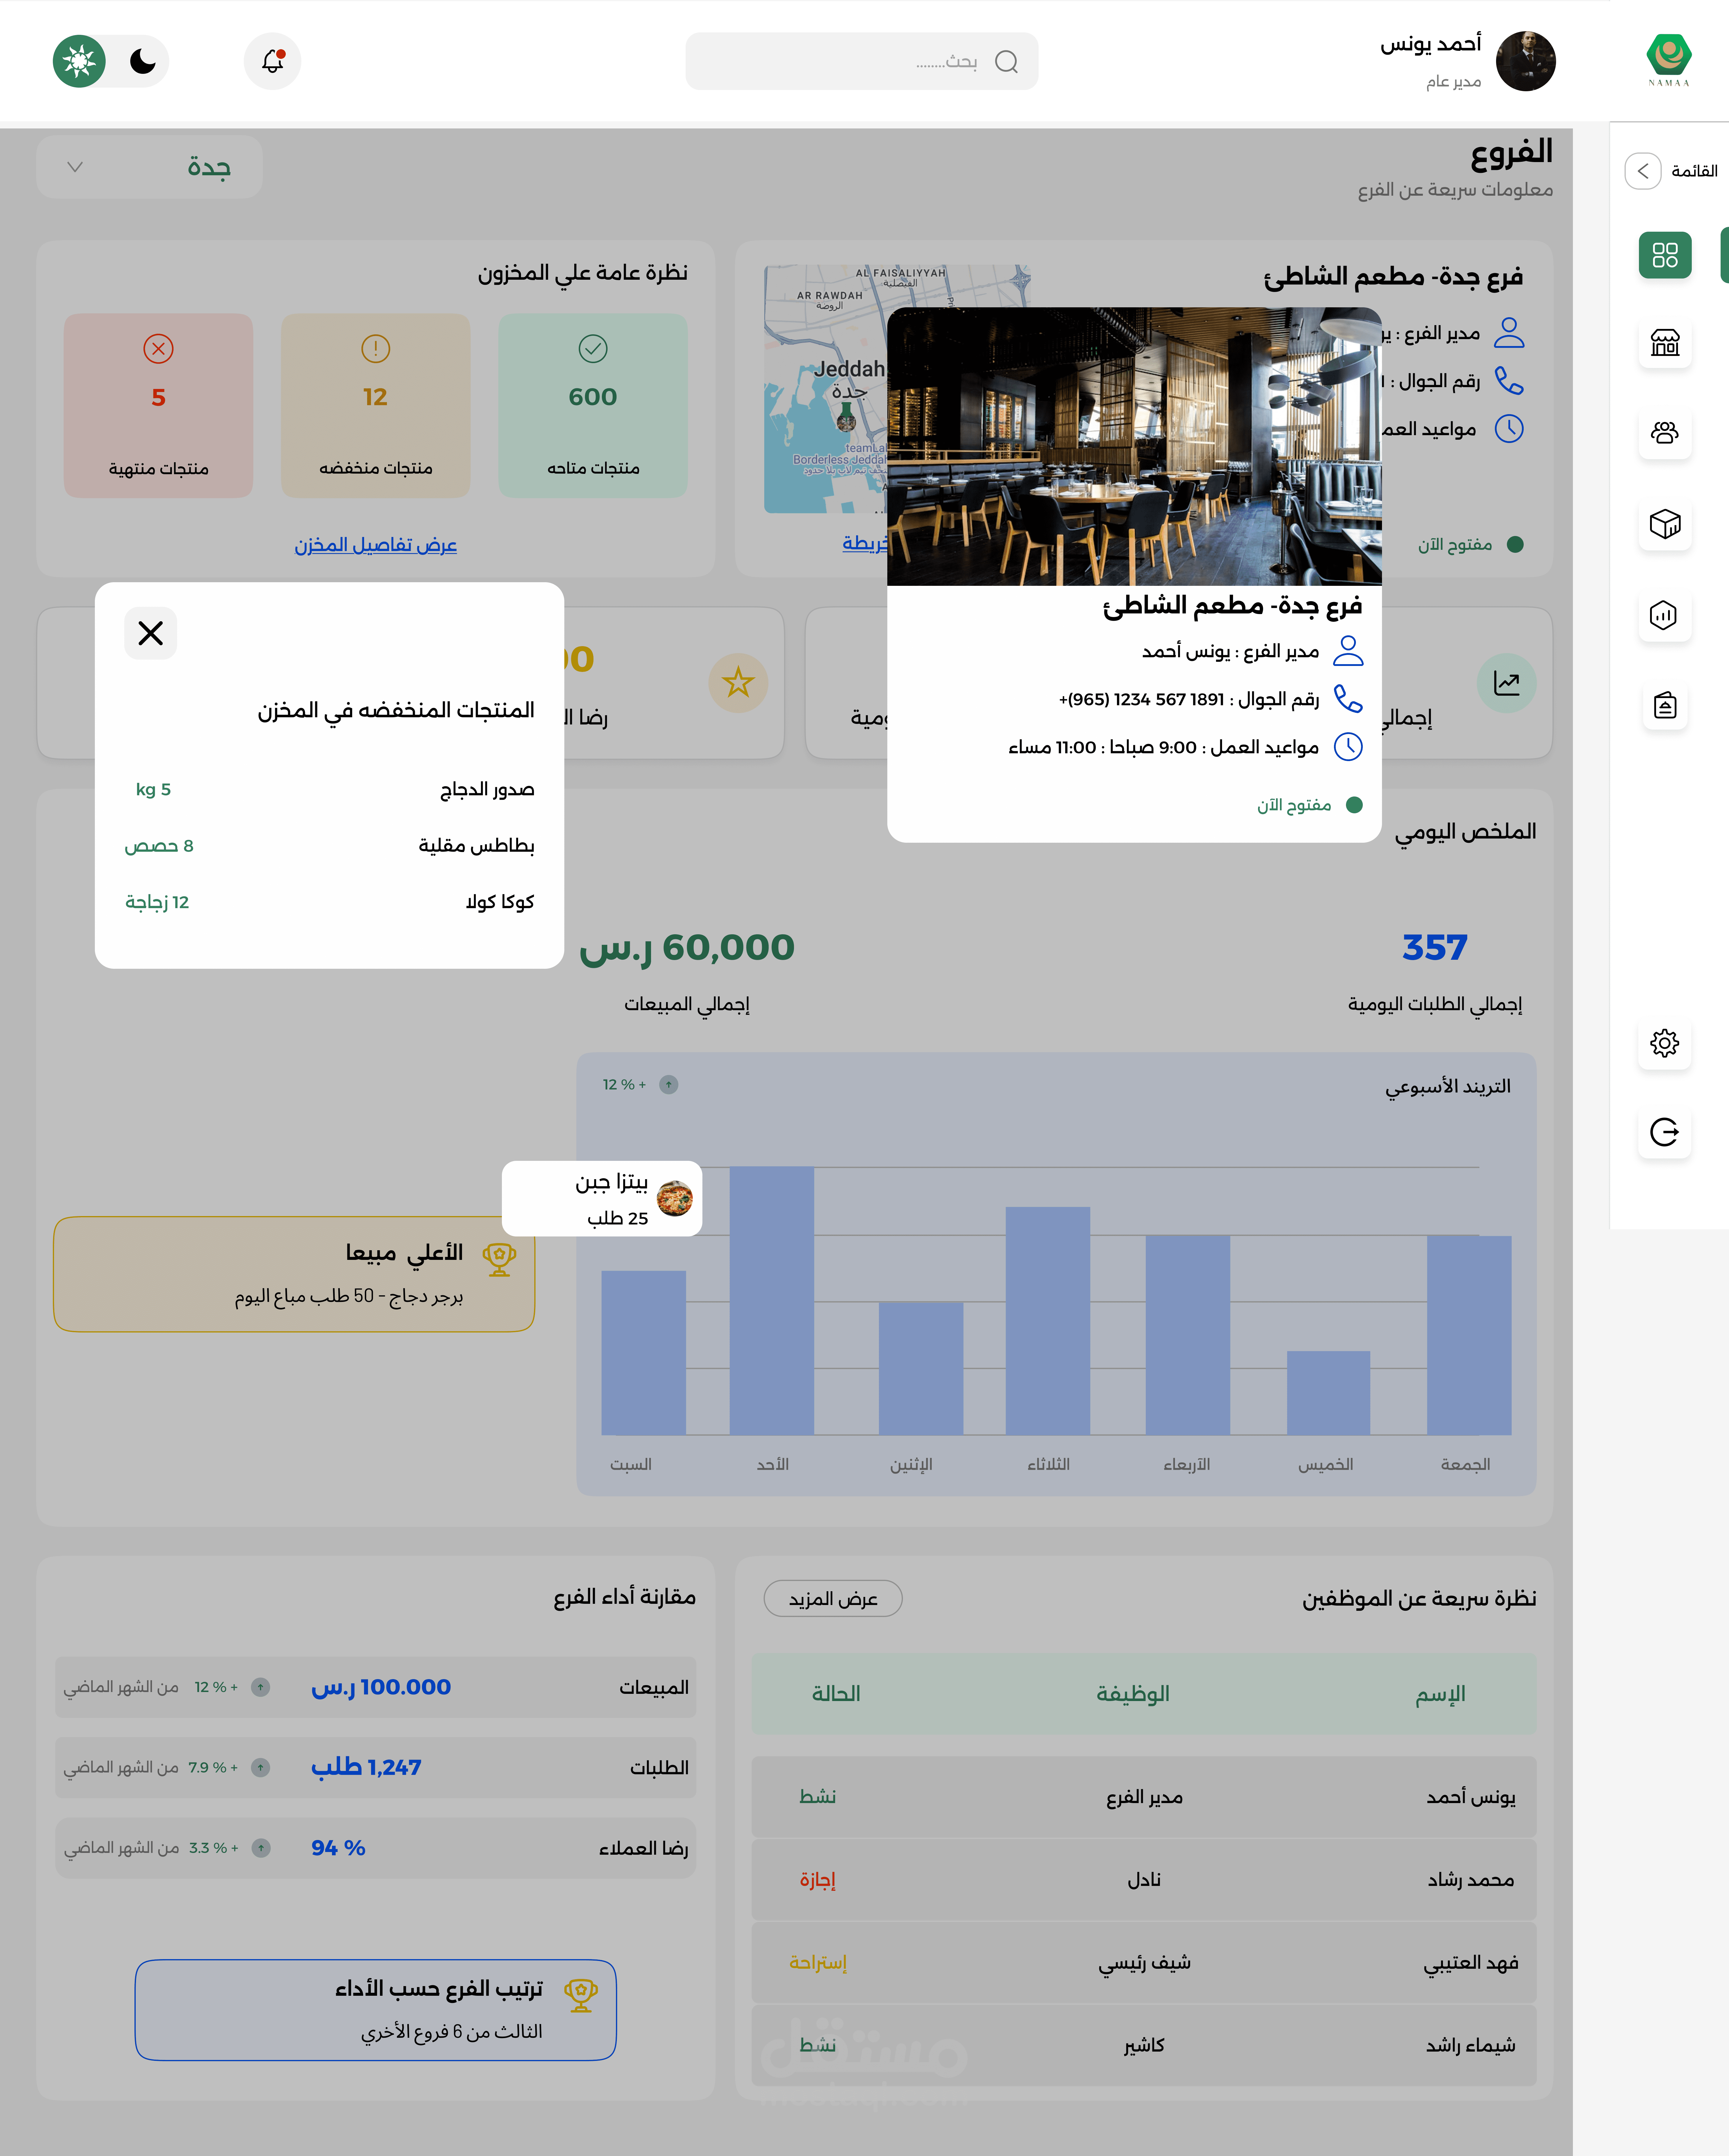1729x2156 pixels.
Task: Switch to dark mode moon toggle
Action: tap(143, 61)
